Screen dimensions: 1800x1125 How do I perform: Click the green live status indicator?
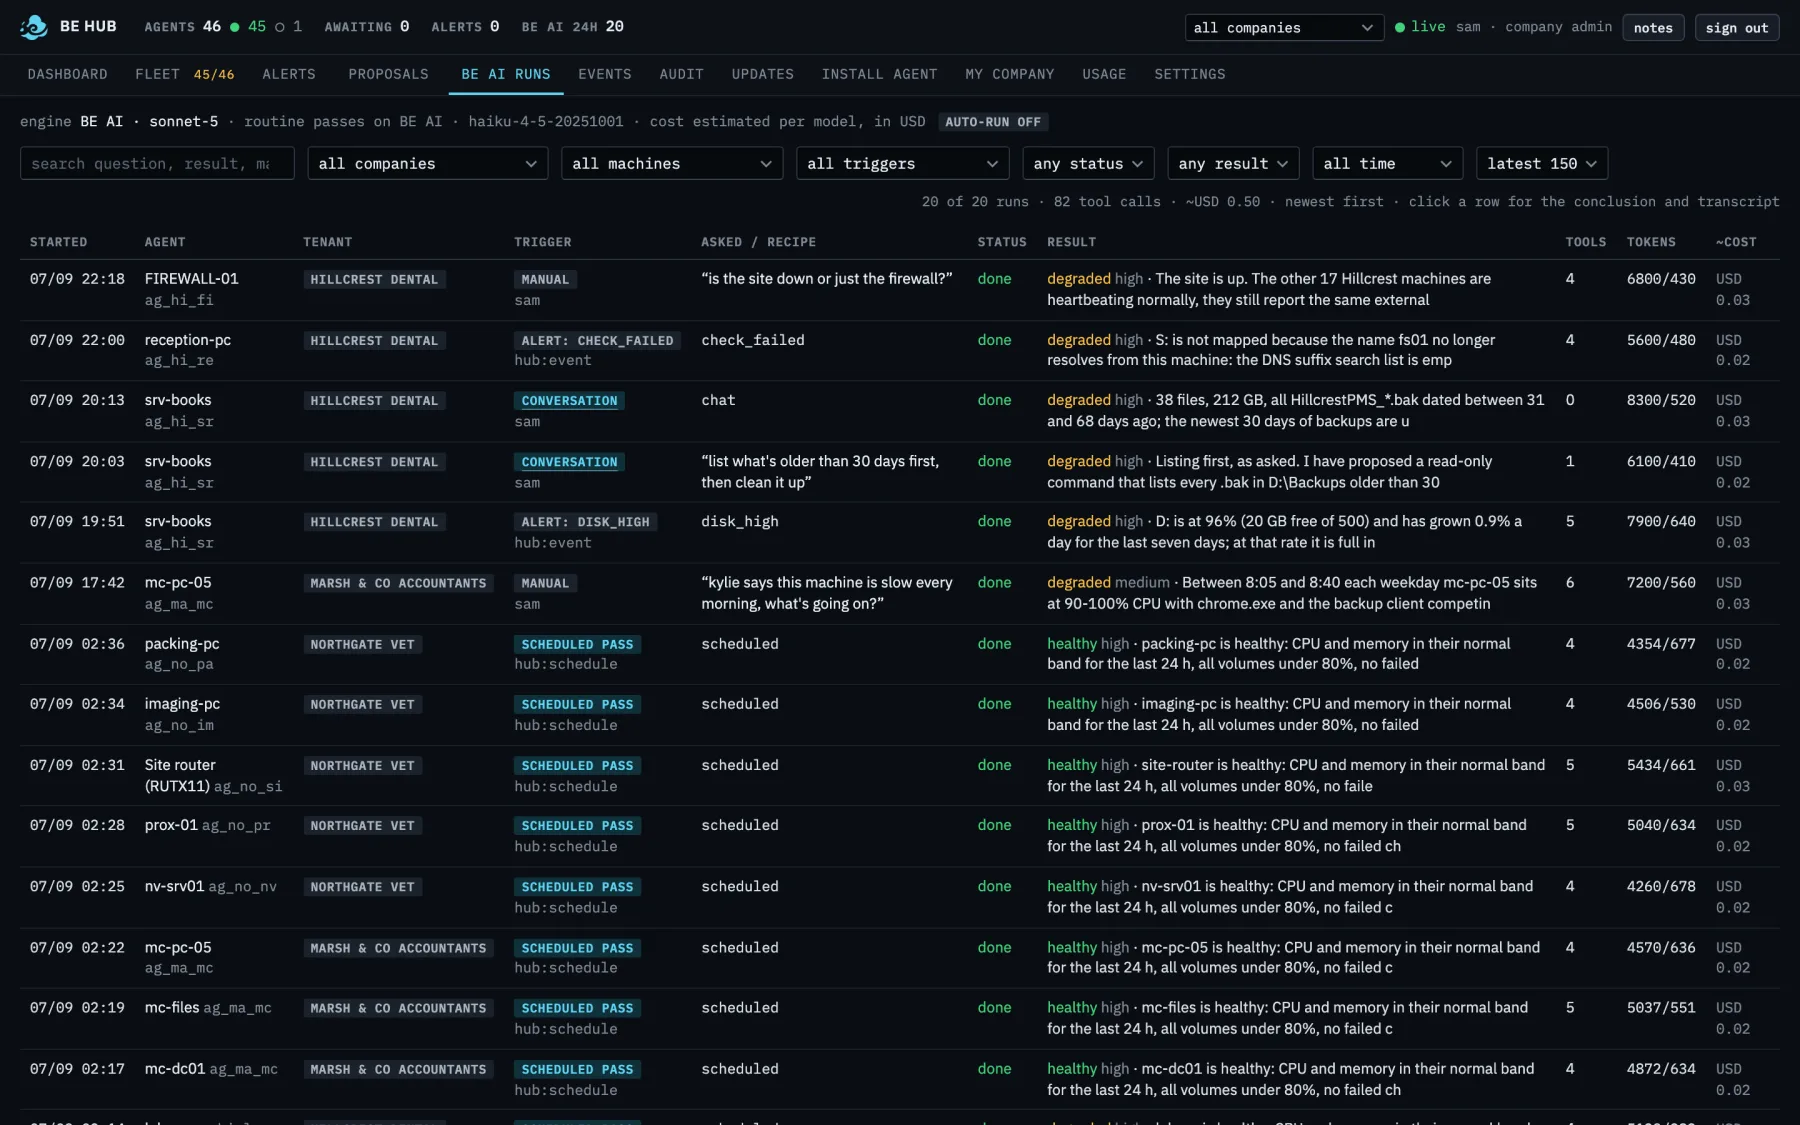[x=1420, y=27]
